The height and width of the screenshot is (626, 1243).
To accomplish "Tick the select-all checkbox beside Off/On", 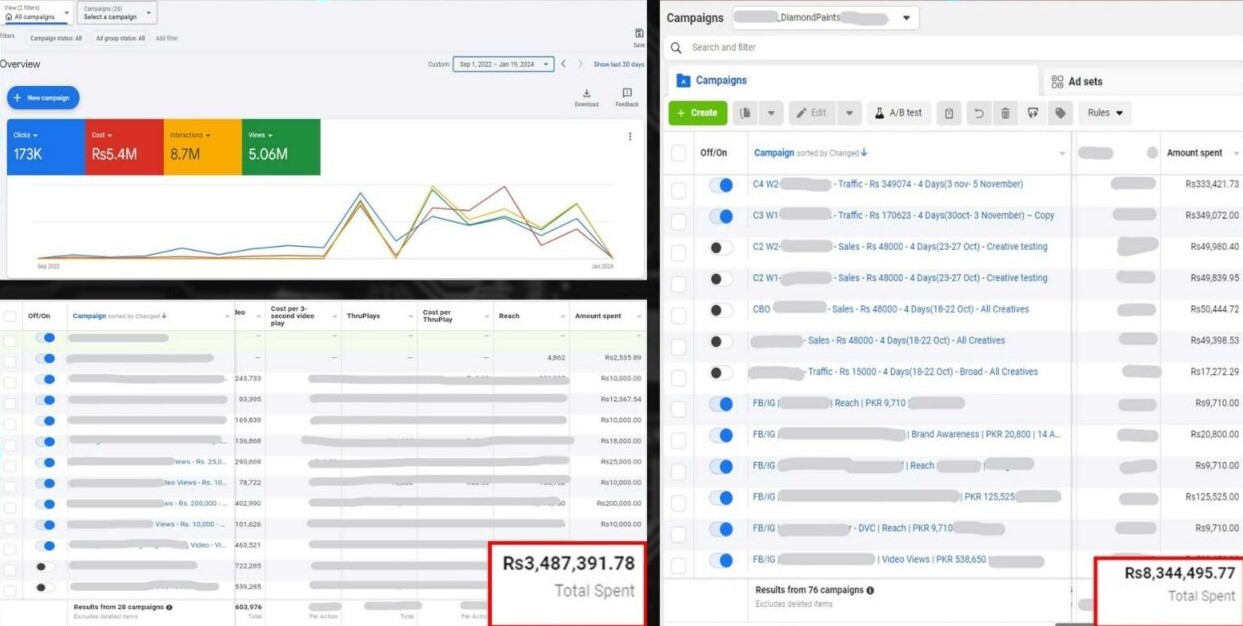I will [x=679, y=153].
